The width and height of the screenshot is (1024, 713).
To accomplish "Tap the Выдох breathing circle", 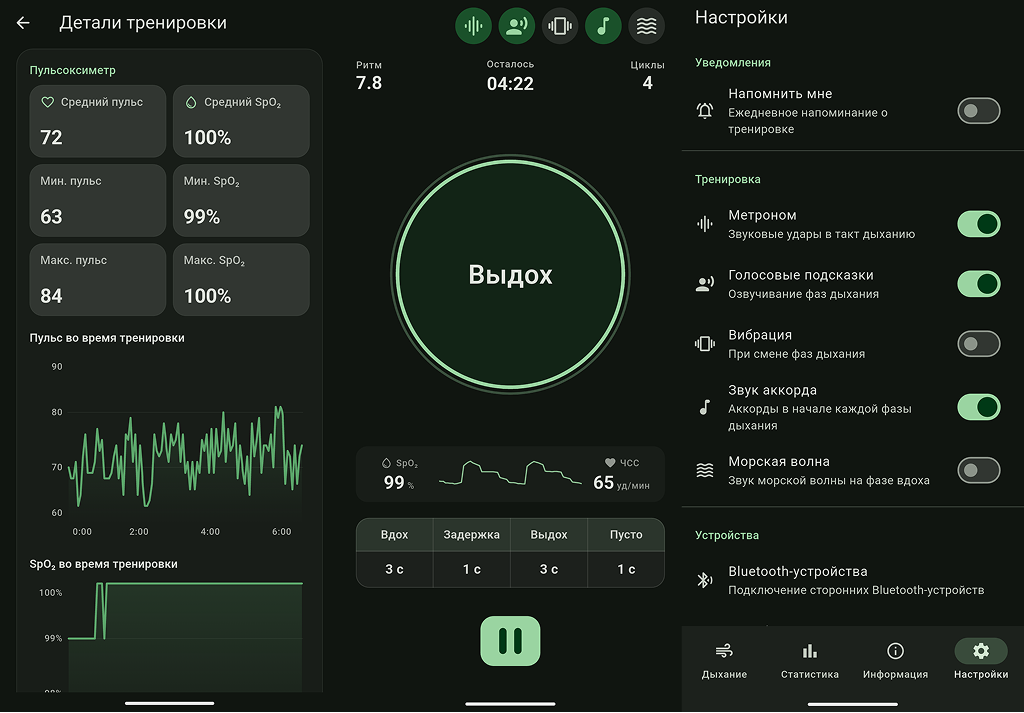I will point(510,274).
